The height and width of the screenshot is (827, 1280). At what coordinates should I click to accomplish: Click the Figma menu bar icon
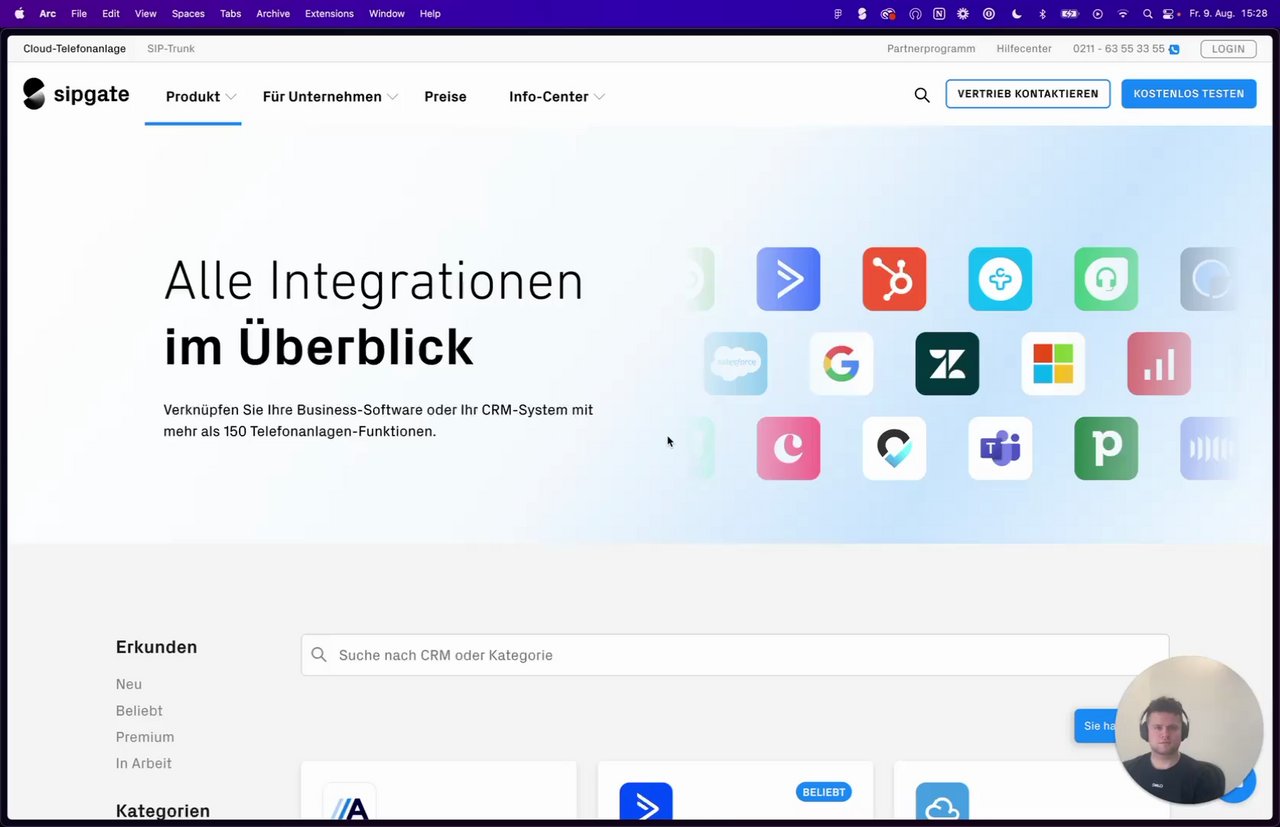click(838, 14)
